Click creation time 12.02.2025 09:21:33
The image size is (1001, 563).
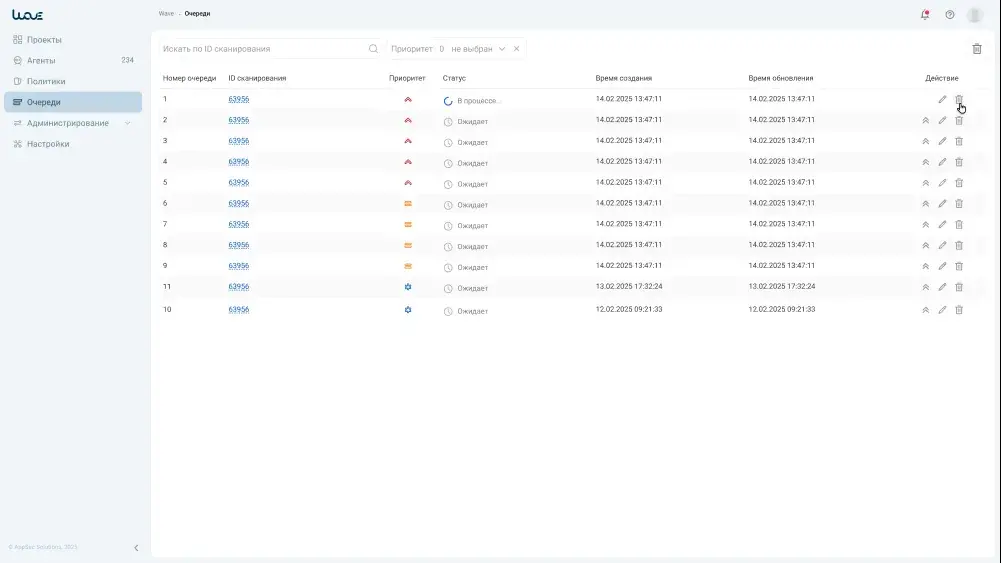(x=629, y=310)
